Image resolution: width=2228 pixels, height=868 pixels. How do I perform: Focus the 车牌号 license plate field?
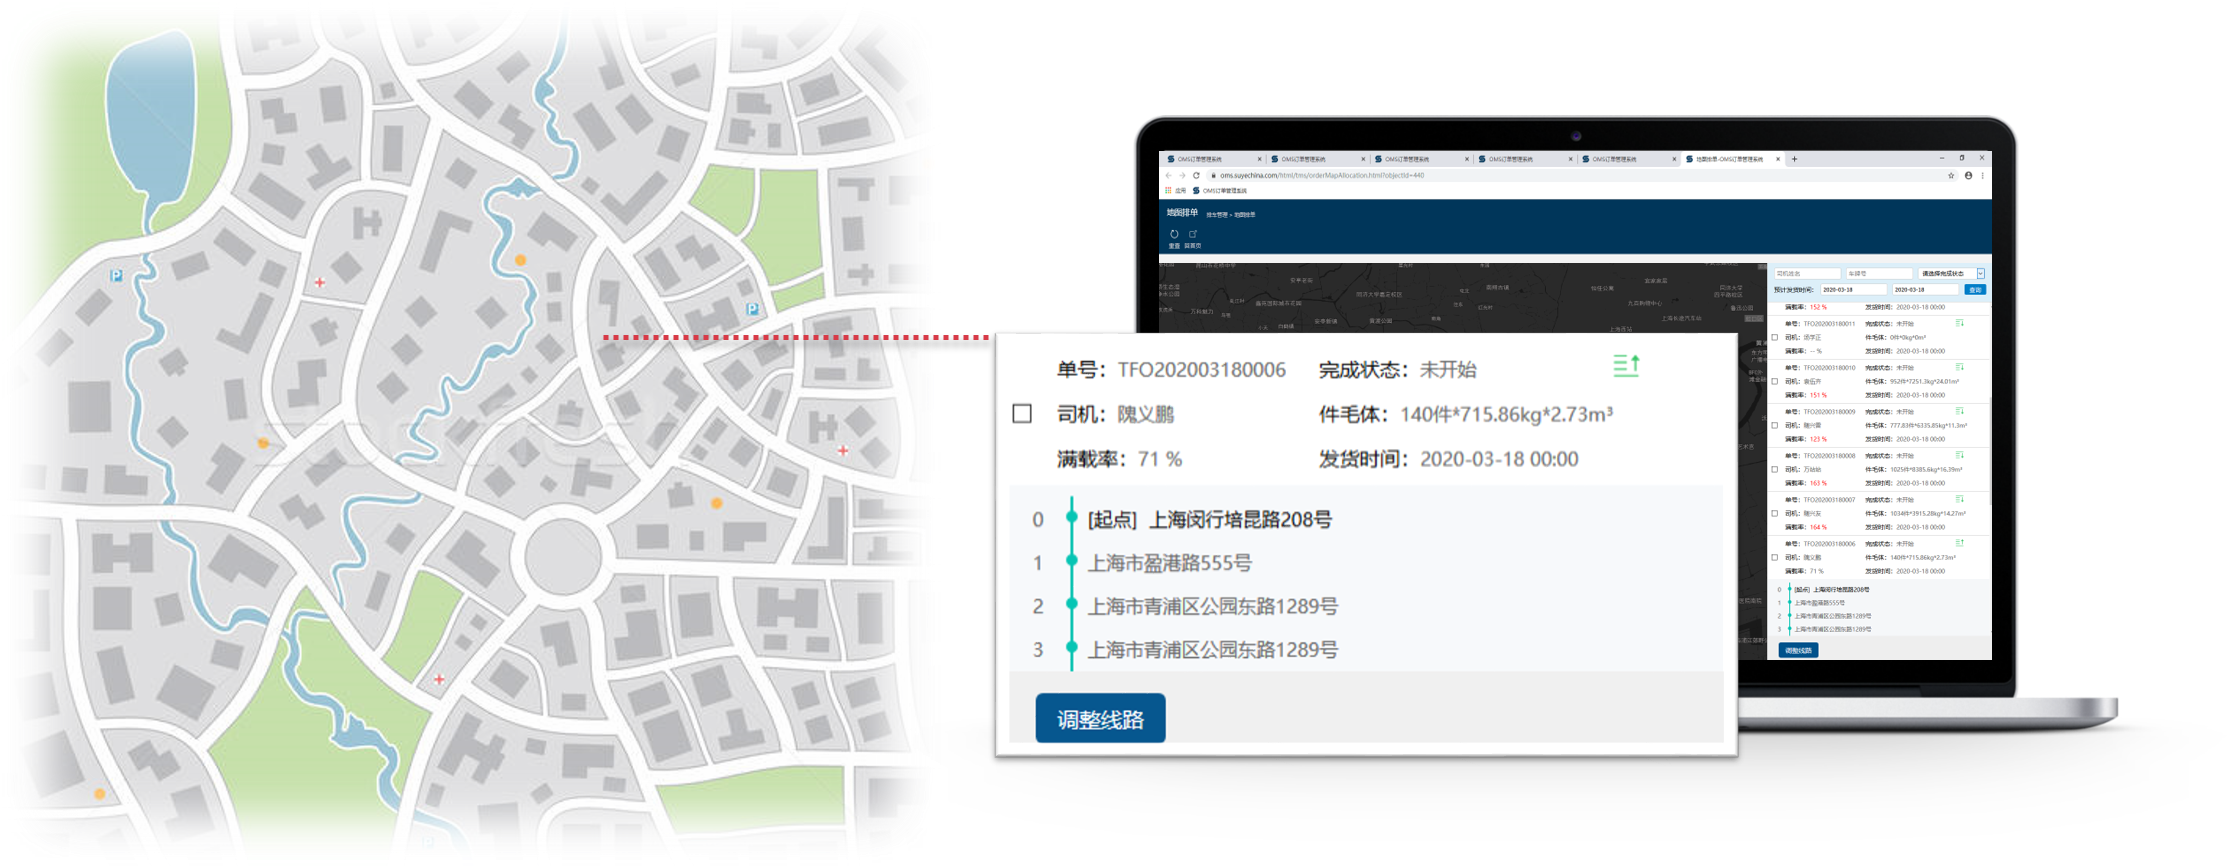point(1879,273)
